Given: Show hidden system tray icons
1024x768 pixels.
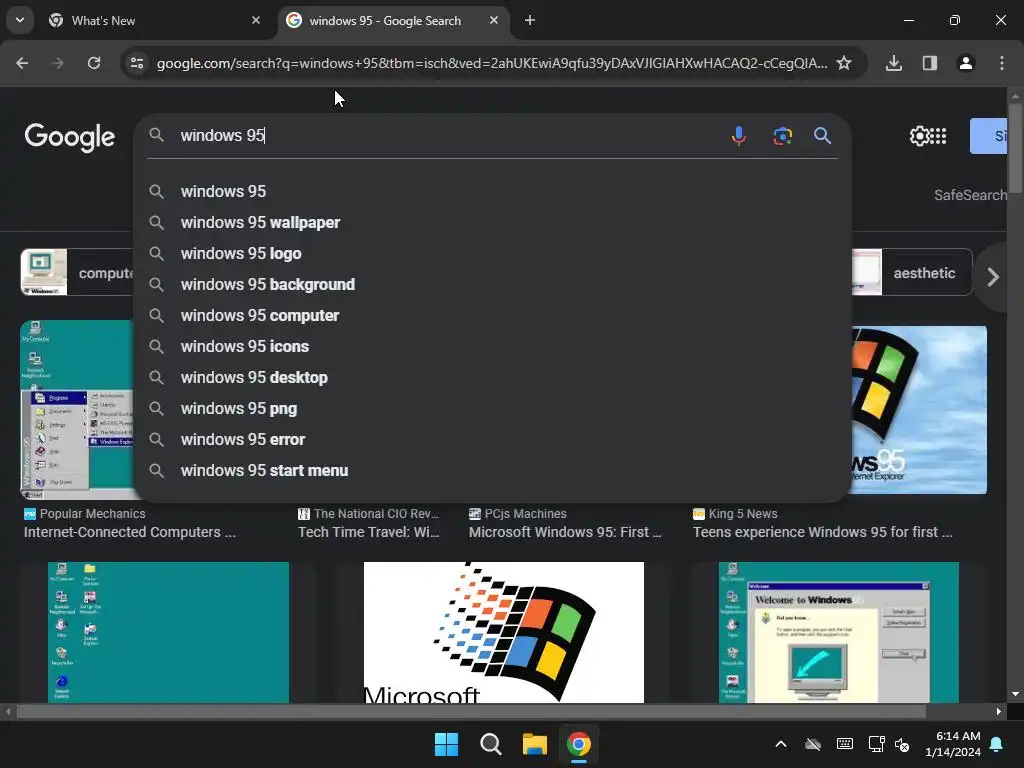Looking at the screenshot, I should pyautogui.click(x=780, y=744).
